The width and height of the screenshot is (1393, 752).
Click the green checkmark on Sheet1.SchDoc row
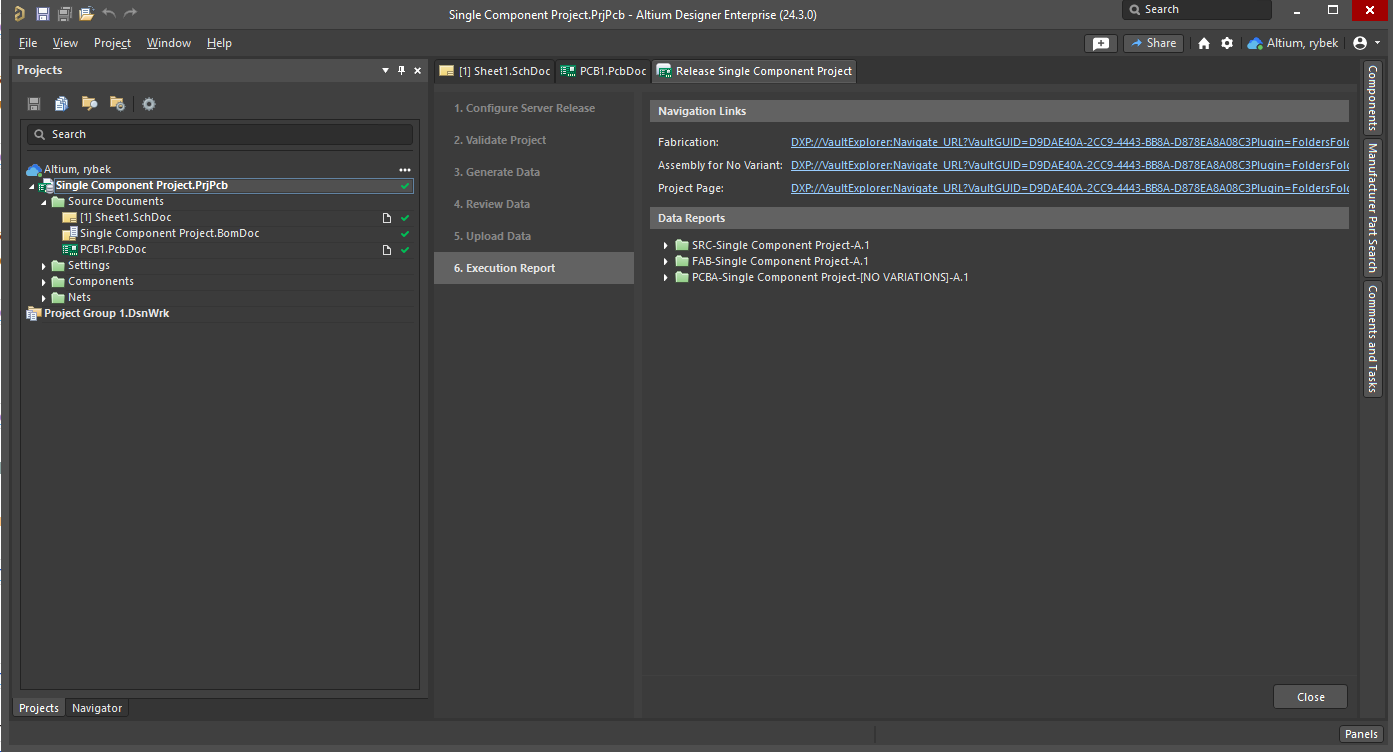coord(405,218)
